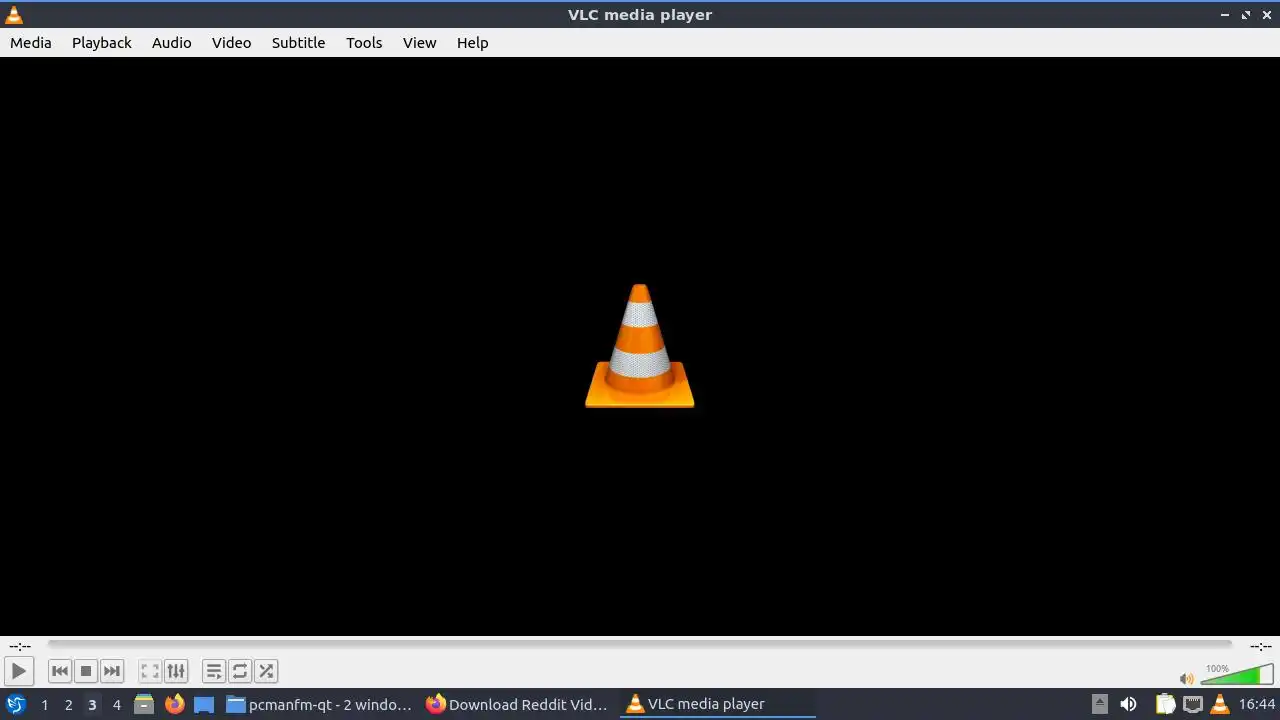
Task: Skip to previous media track
Action: pyautogui.click(x=60, y=671)
